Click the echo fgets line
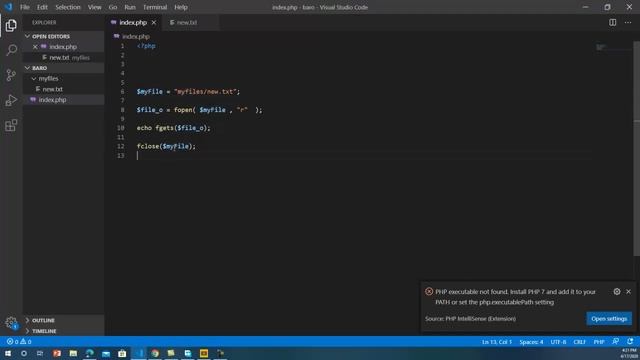 (x=173, y=128)
